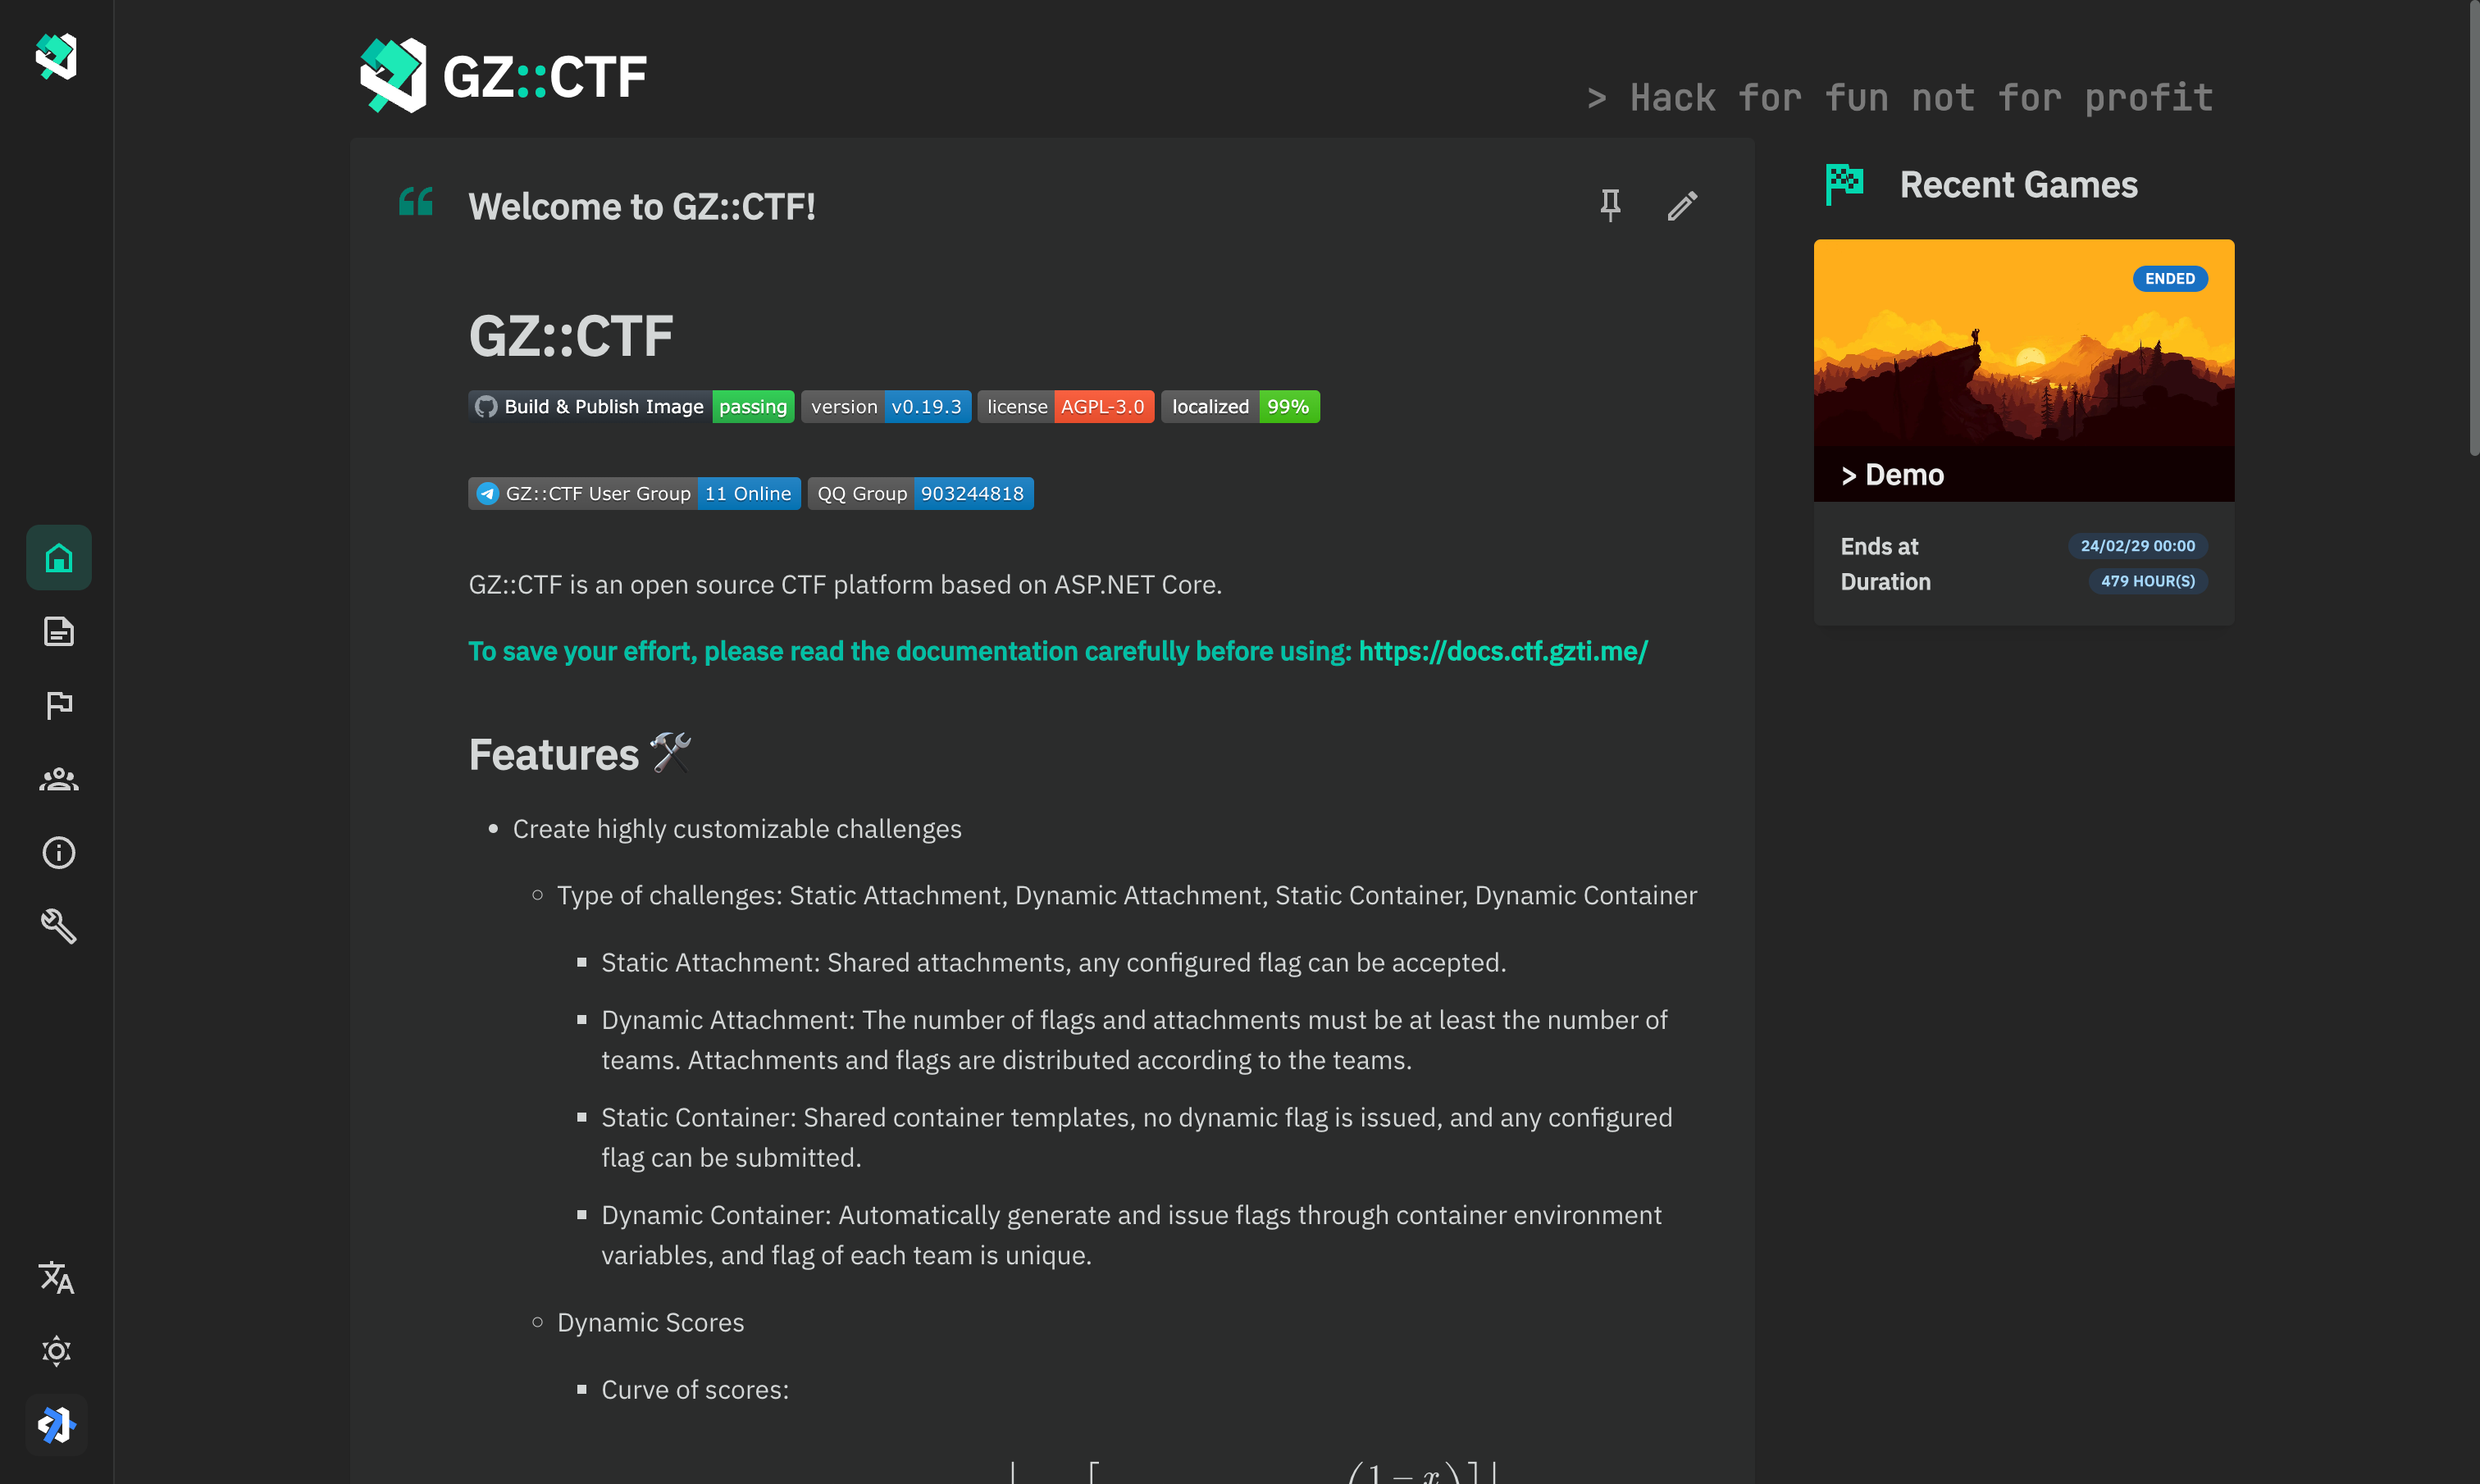The height and width of the screenshot is (1484, 2480).
Task: Open the GZ::CTF User Group Telegram badge
Action: [x=634, y=494]
